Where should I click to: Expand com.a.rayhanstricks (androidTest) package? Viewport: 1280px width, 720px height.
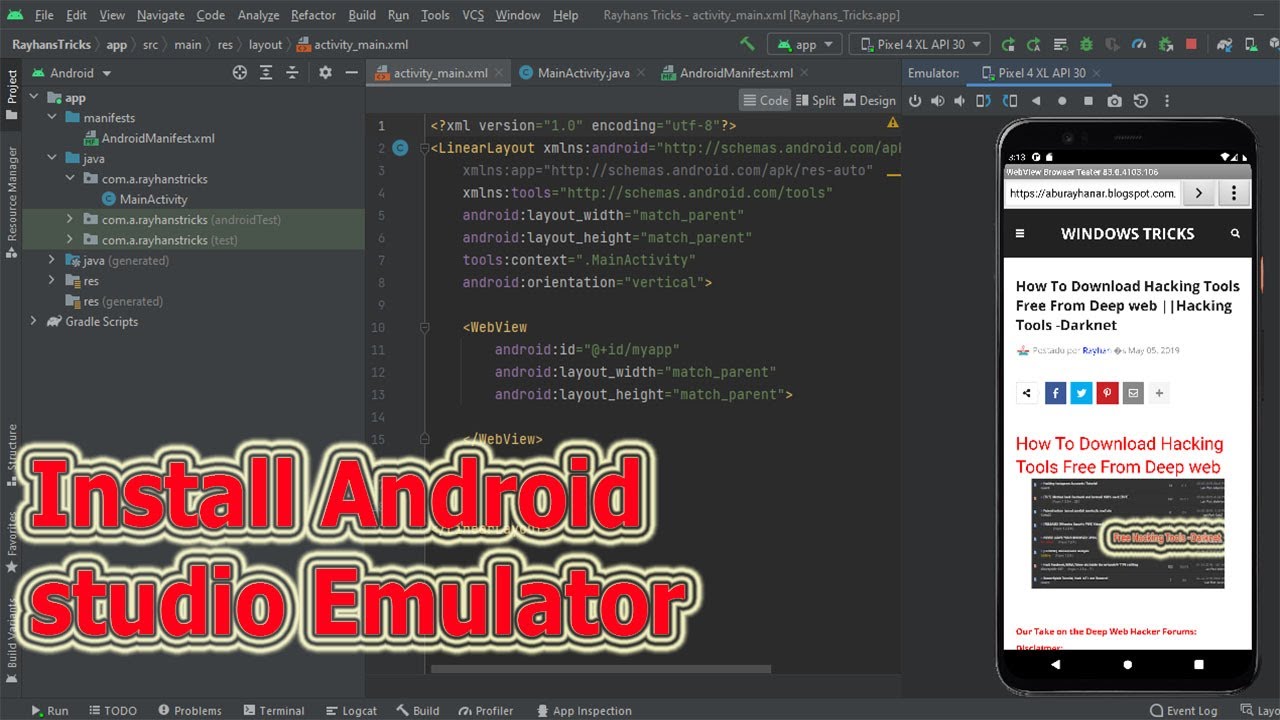point(70,220)
